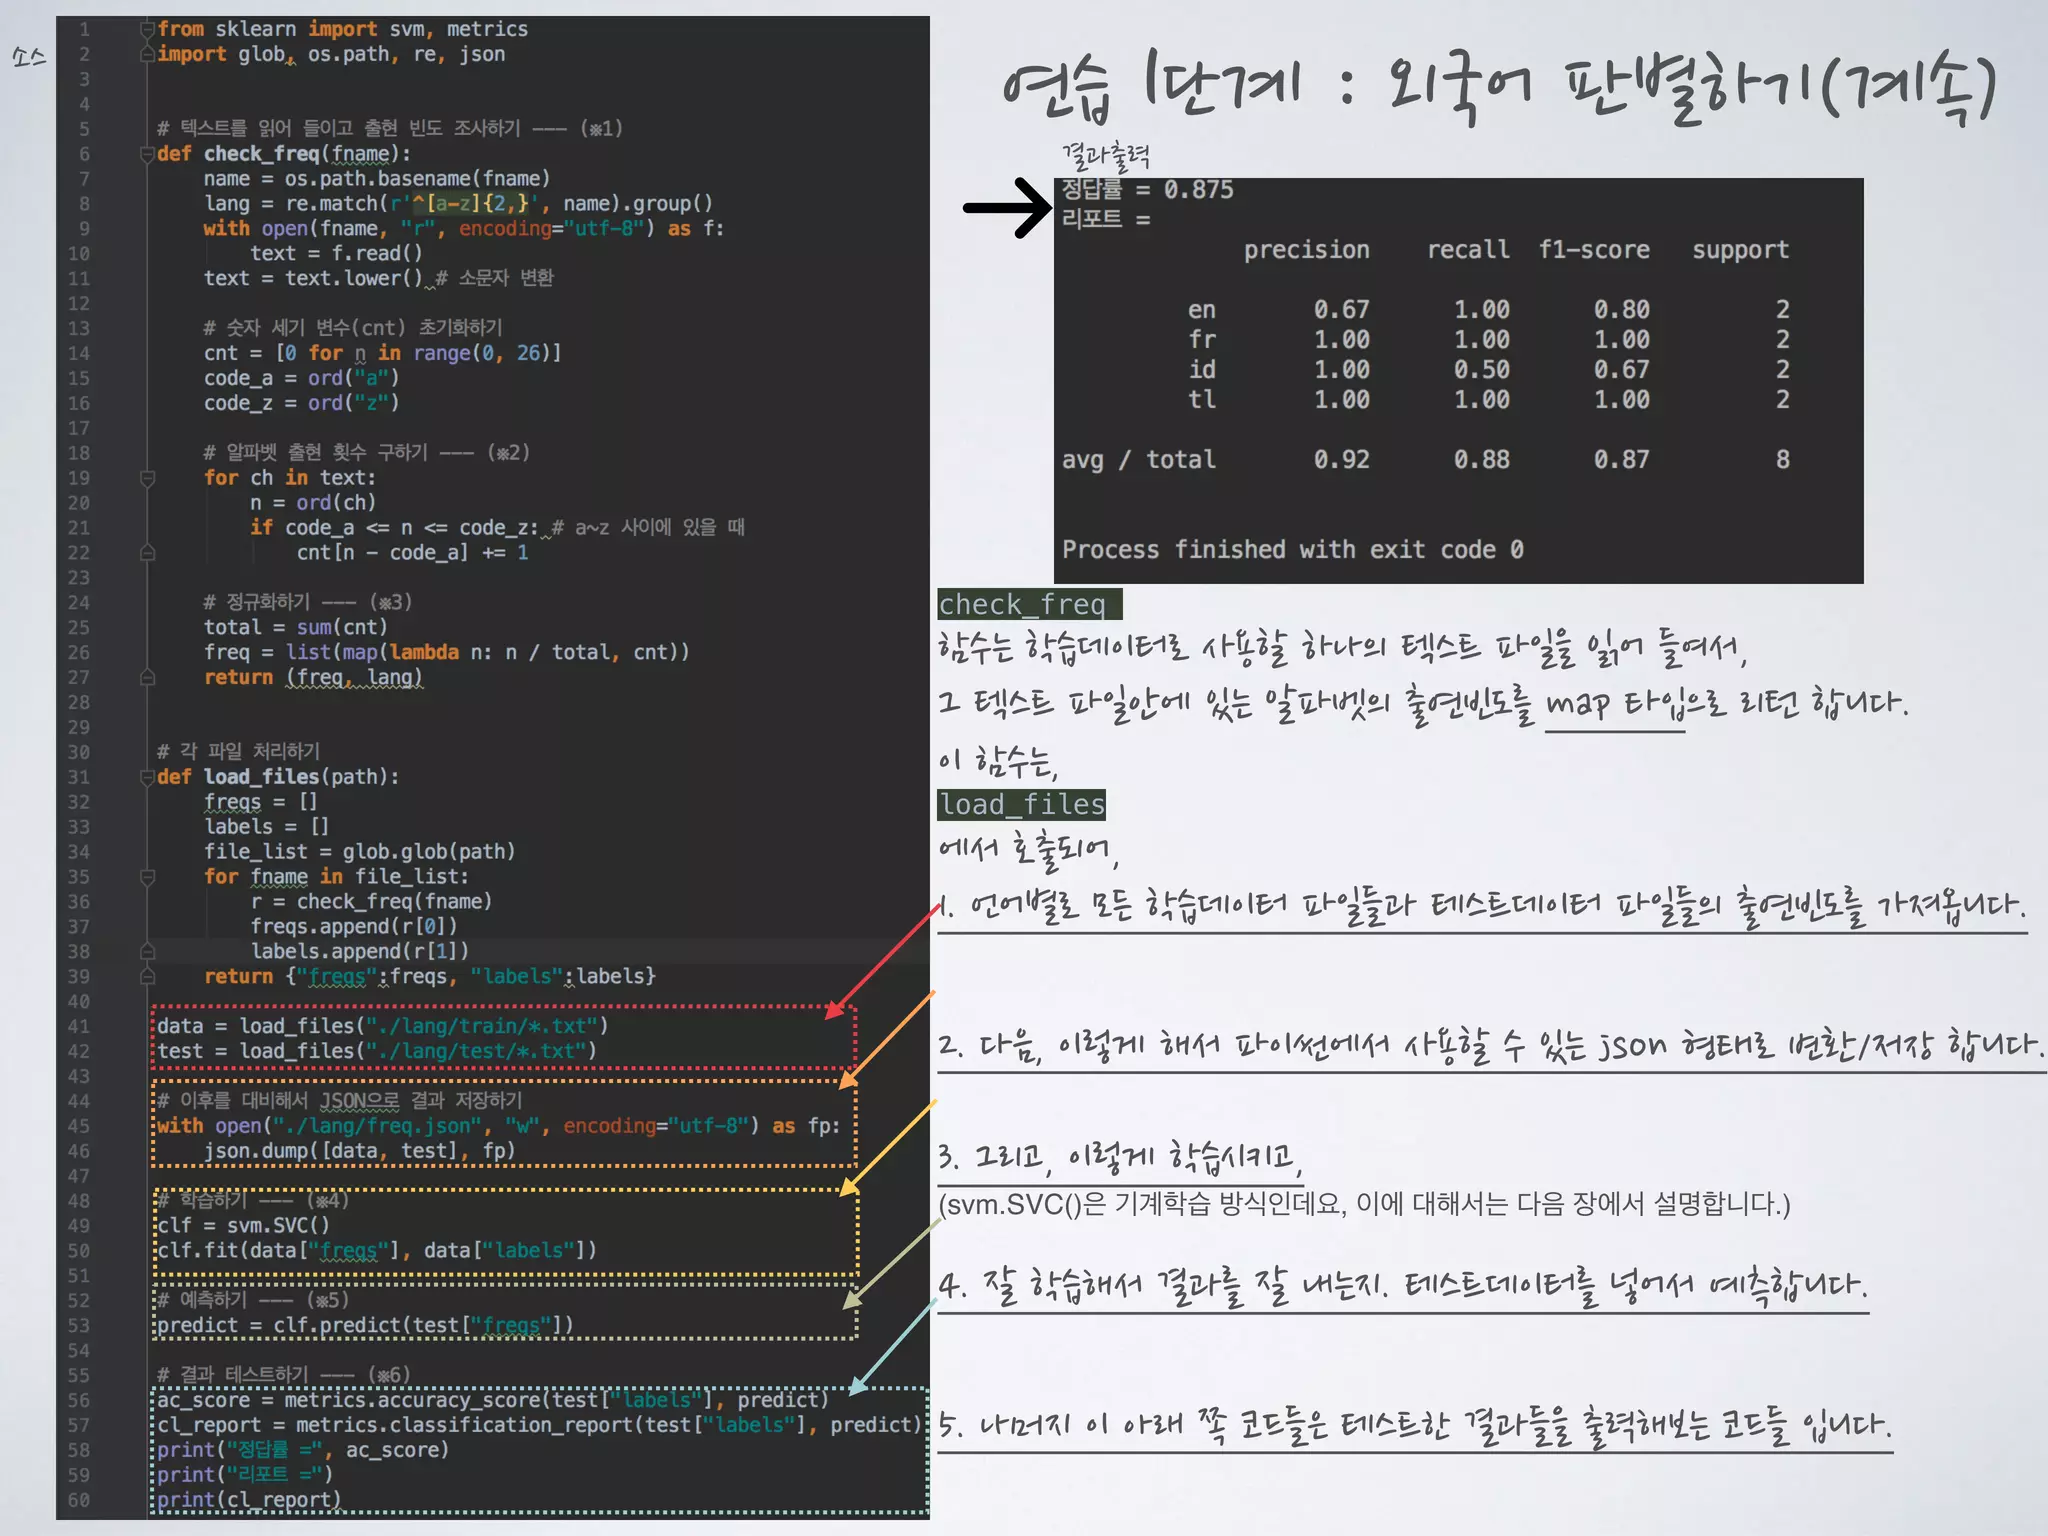Click the 'text = f.read()' line

click(x=336, y=254)
